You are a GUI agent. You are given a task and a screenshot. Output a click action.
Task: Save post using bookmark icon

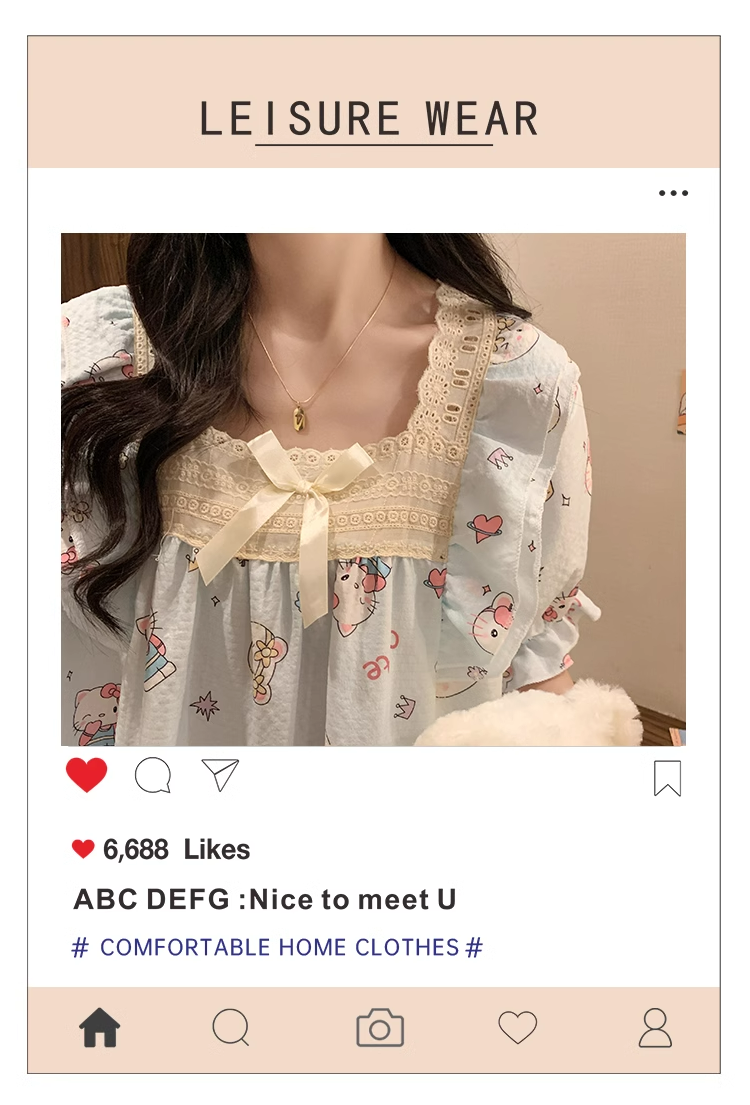coord(667,778)
